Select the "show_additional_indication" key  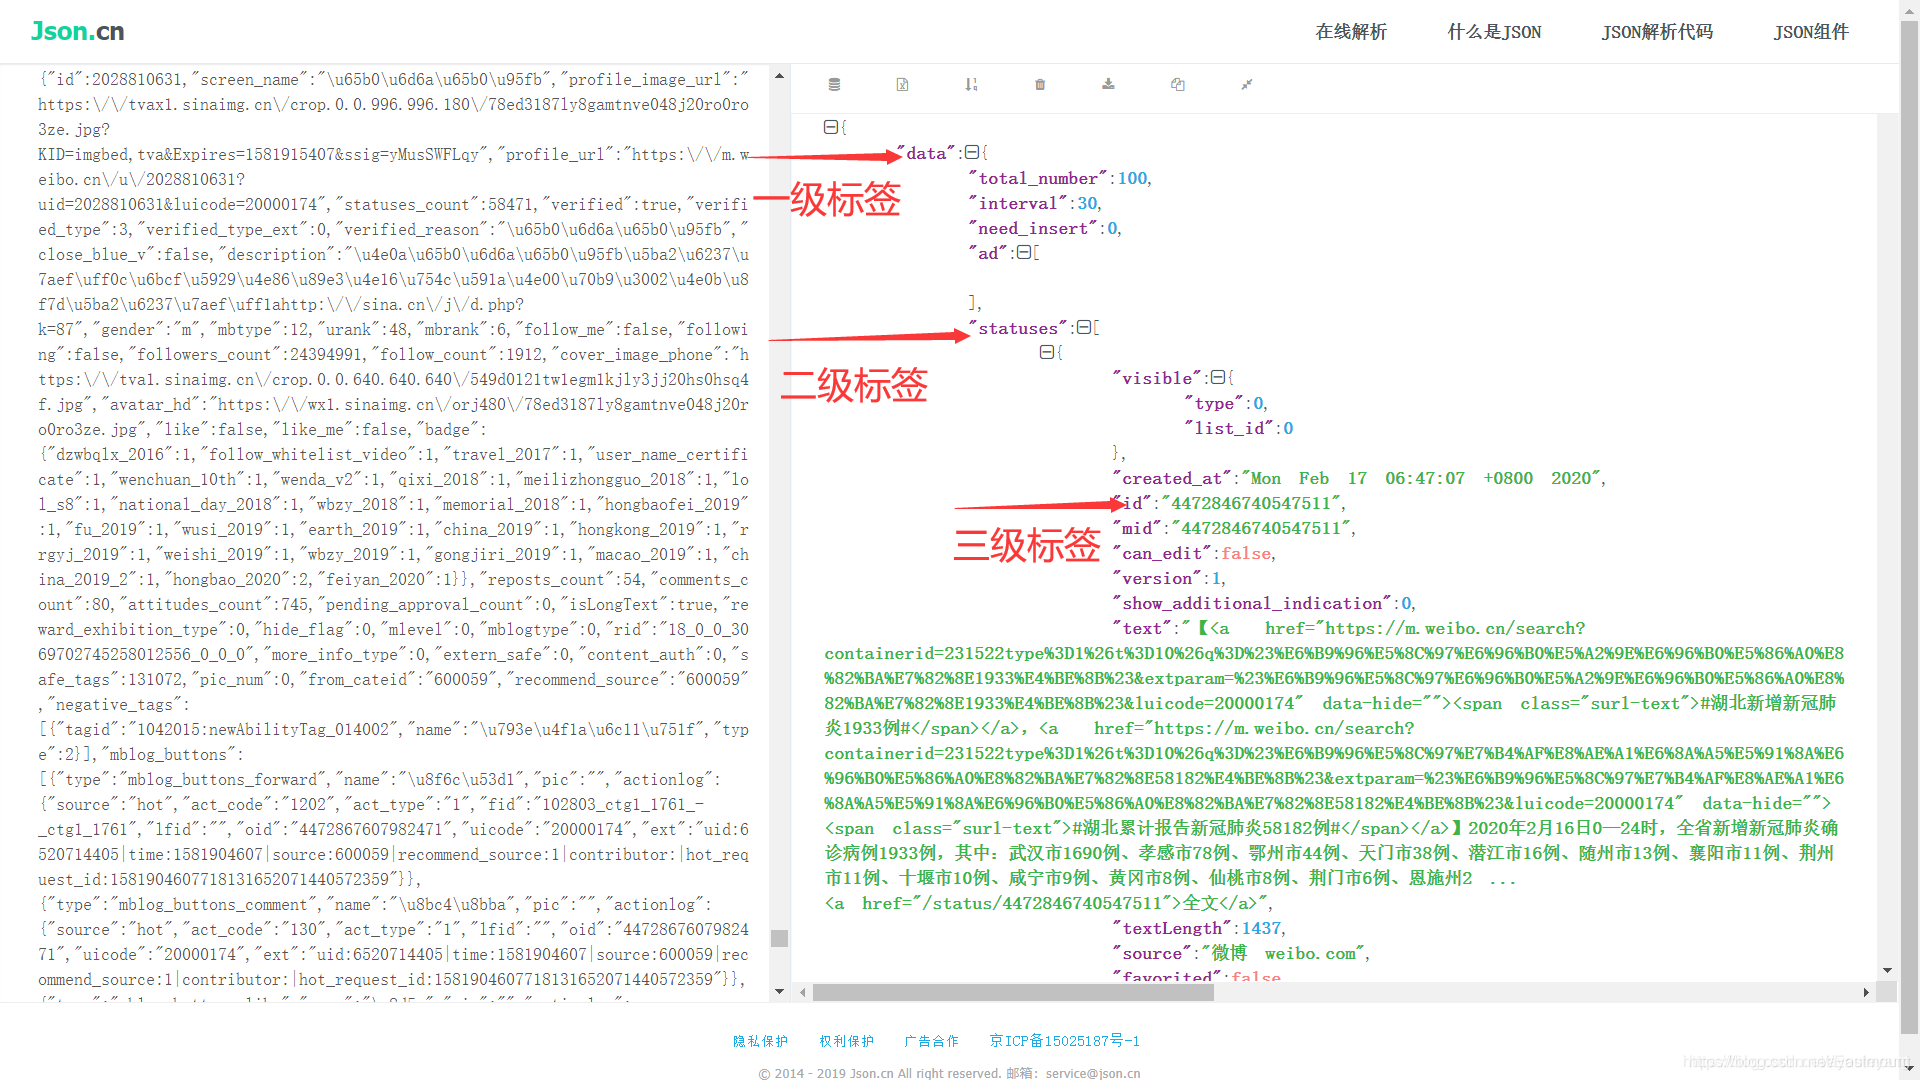pos(1252,603)
